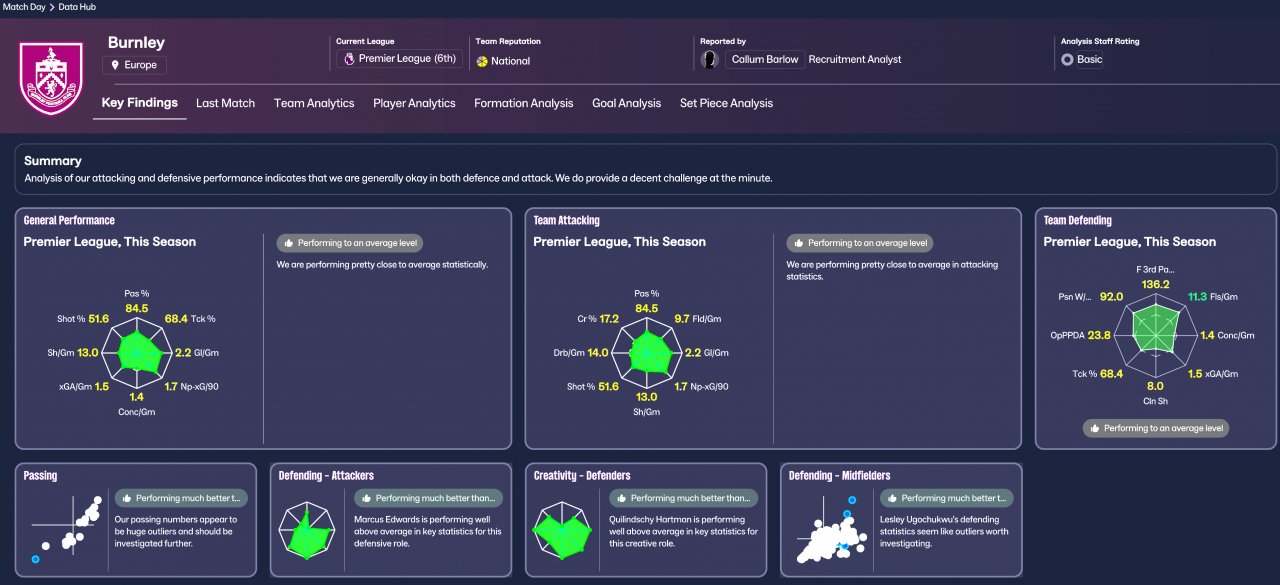Switch to the Set Piece Analysis tab

pos(726,103)
